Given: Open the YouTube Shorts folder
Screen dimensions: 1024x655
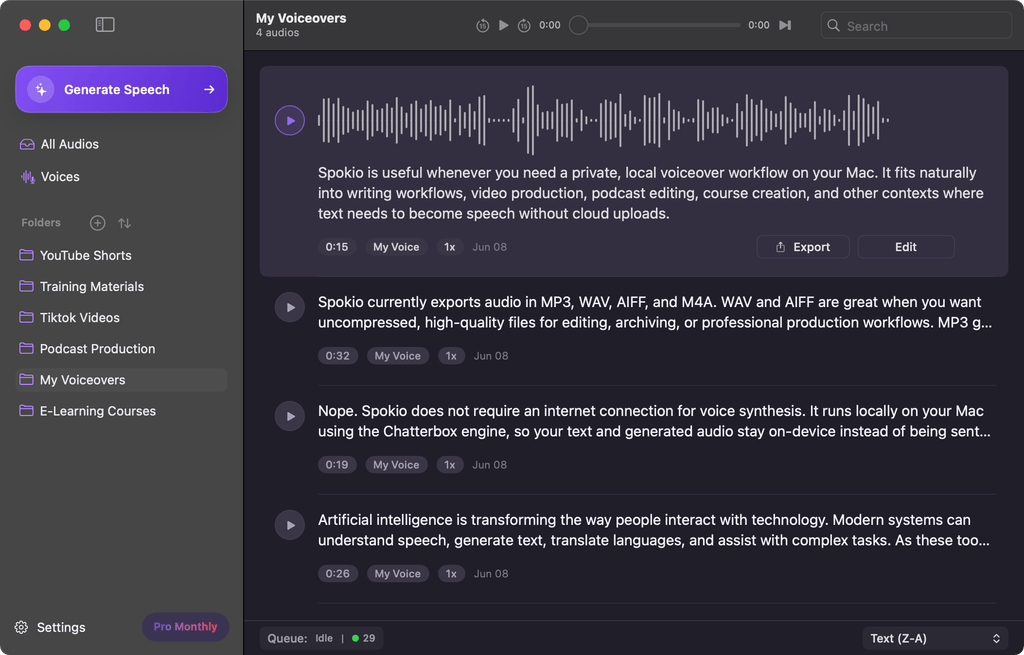Looking at the screenshot, I should tap(121, 255).
